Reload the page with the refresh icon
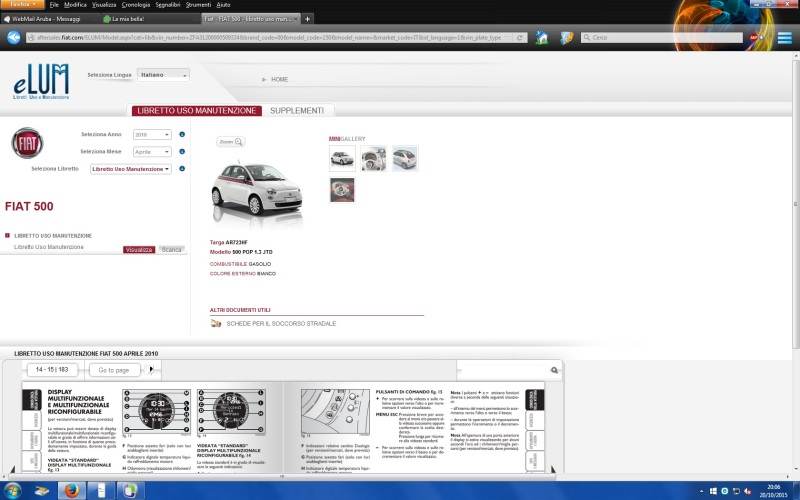800x500 pixels. click(x=519, y=38)
